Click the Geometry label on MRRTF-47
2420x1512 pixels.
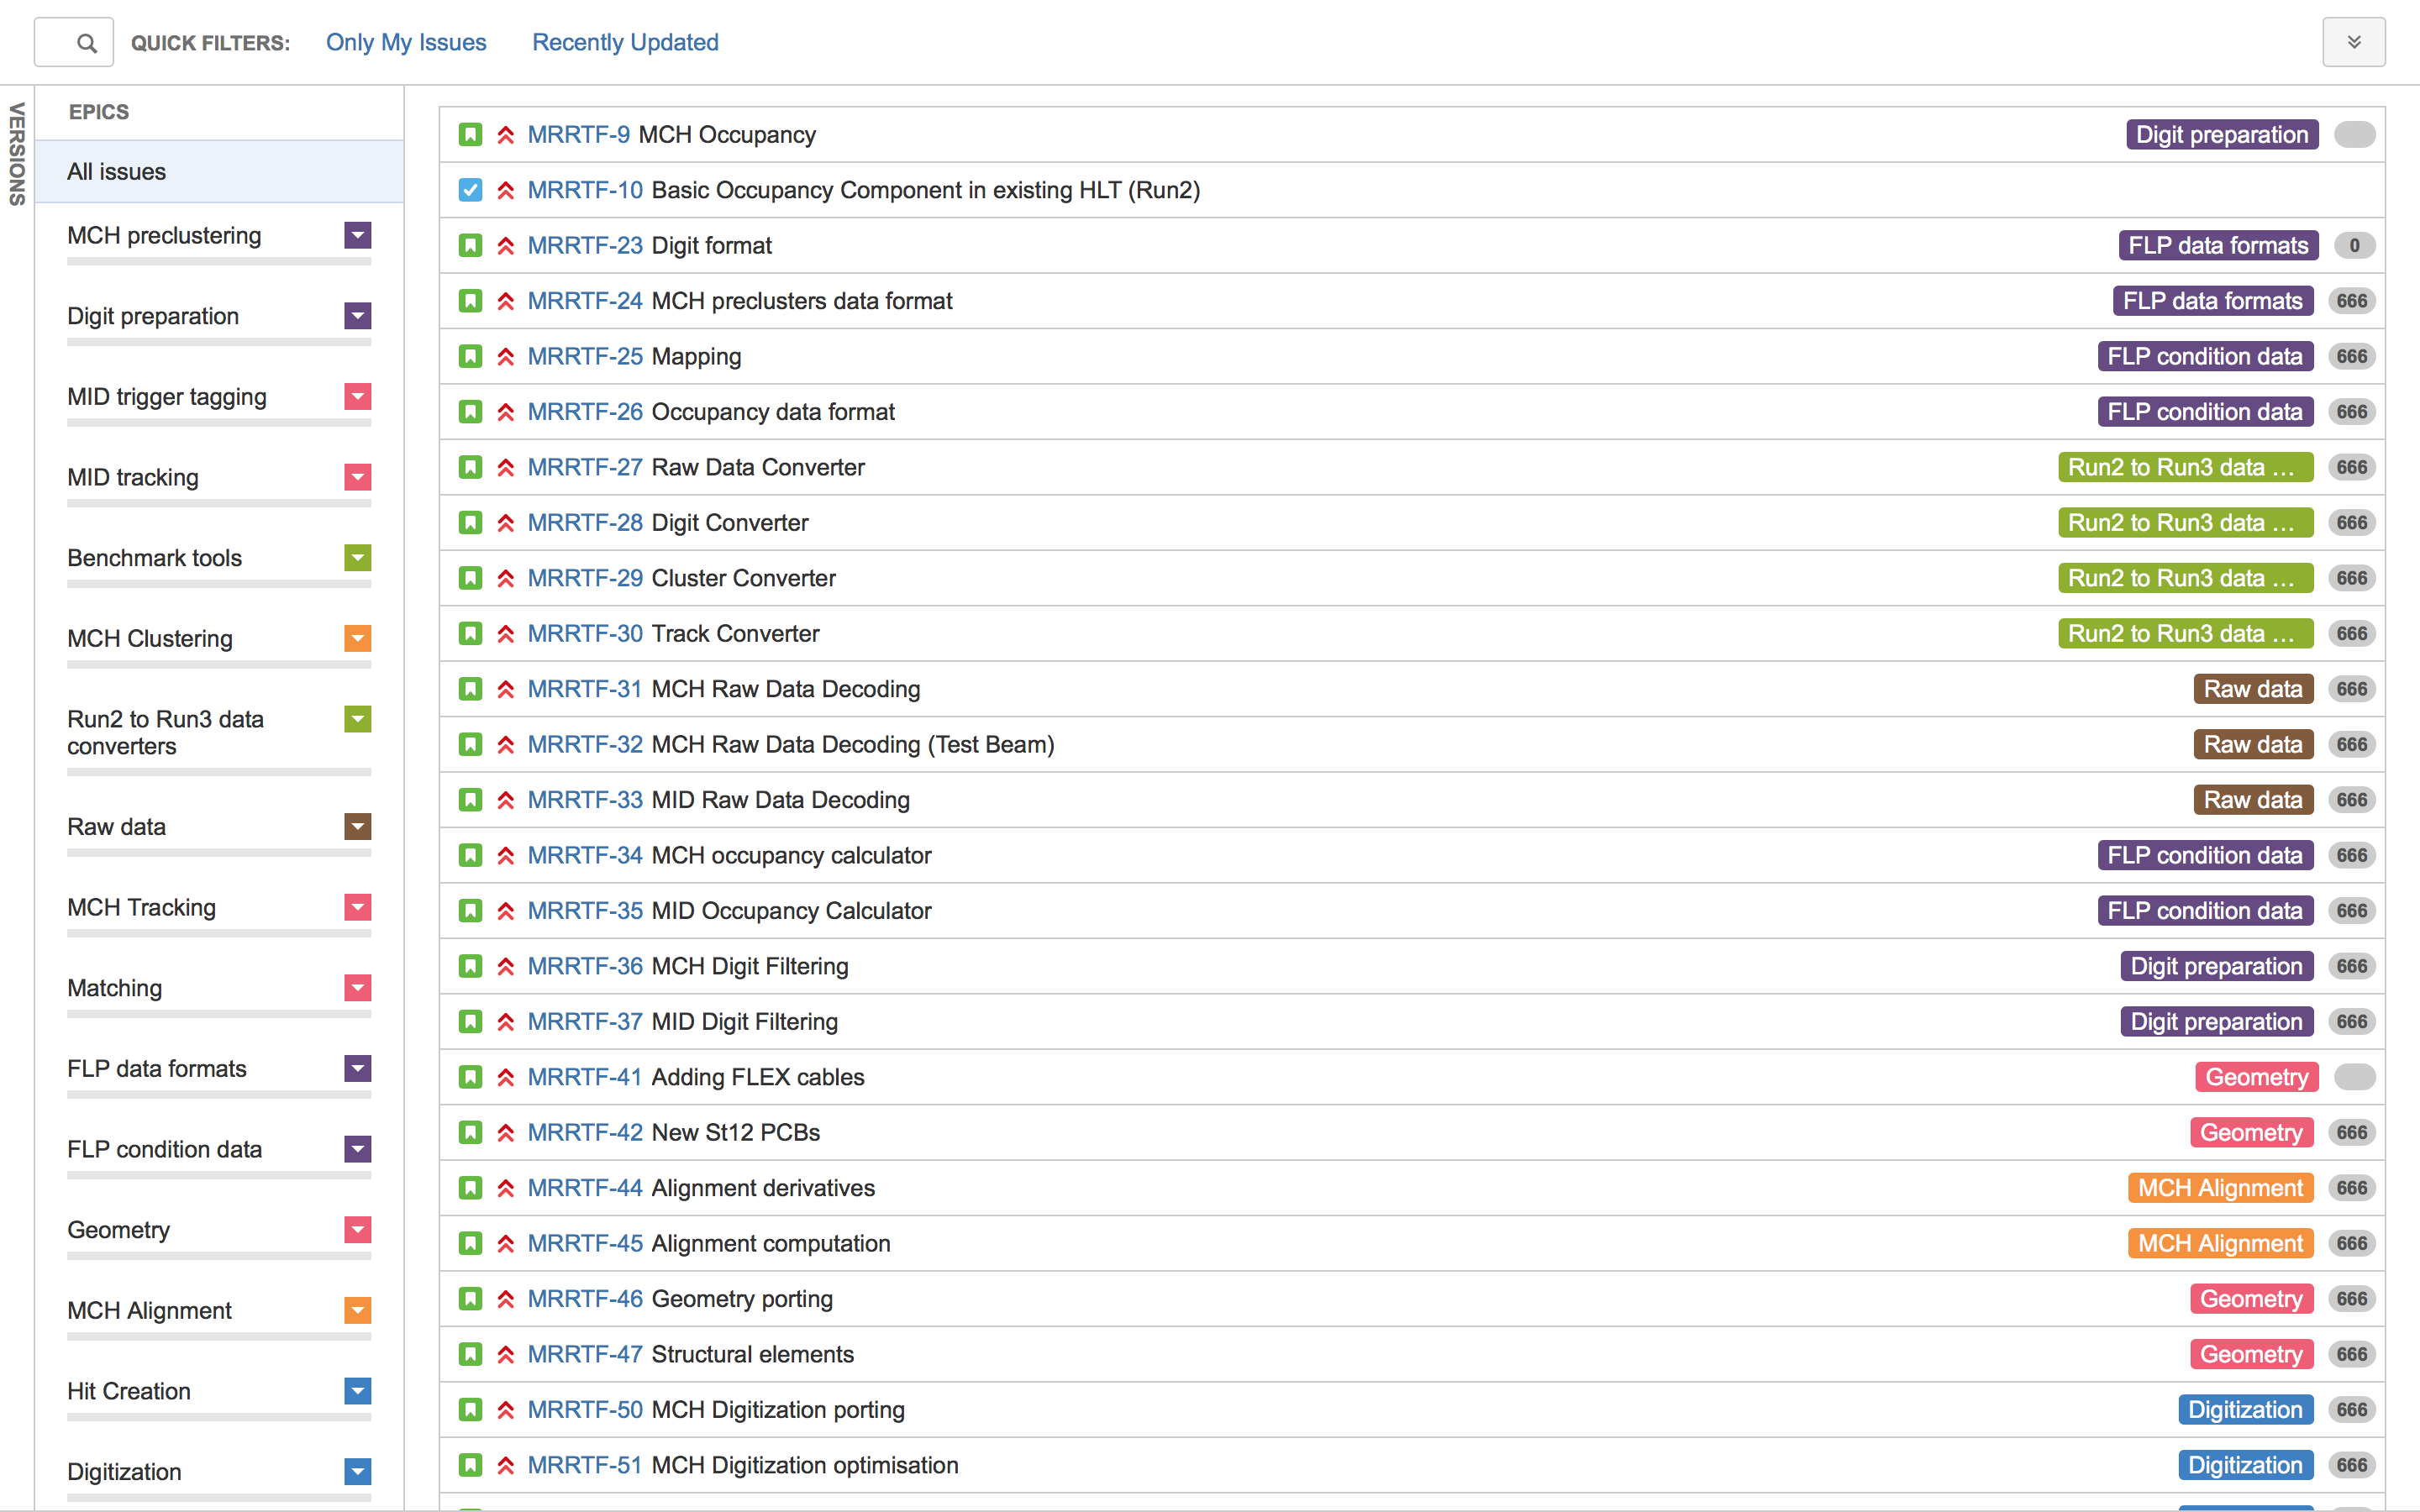click(2251, 1354)
